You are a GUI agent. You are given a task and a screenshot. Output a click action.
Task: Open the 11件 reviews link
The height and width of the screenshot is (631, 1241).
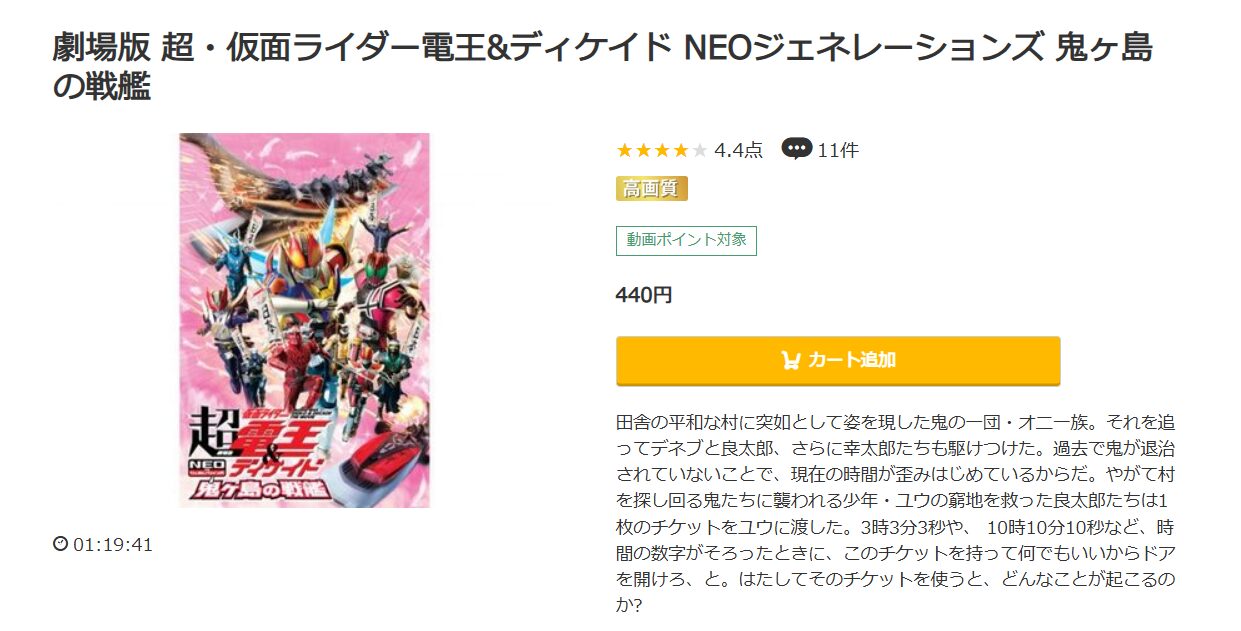pyautogui.click(x=837, y=151)
